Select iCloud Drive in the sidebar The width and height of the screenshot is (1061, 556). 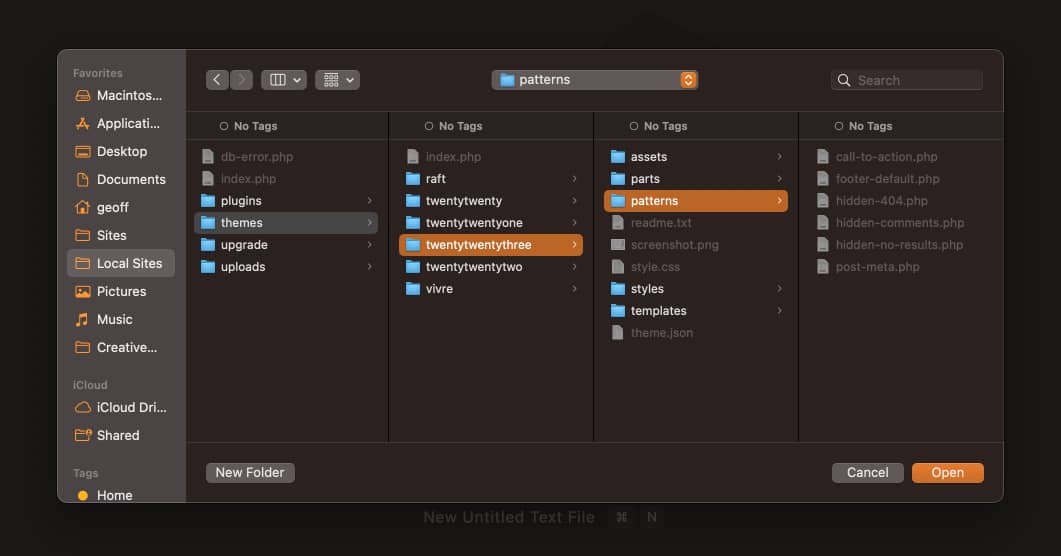click(84, 408)
